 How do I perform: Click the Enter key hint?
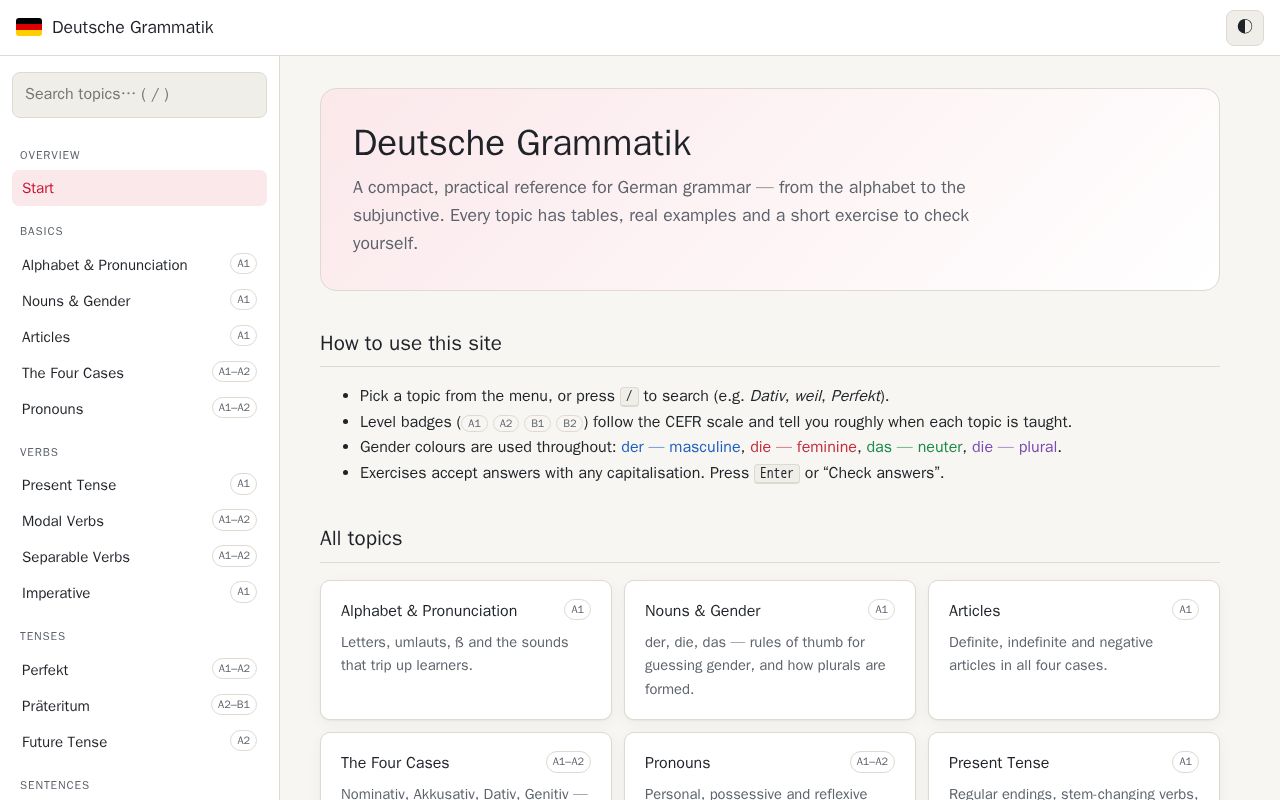click(777, 473)
